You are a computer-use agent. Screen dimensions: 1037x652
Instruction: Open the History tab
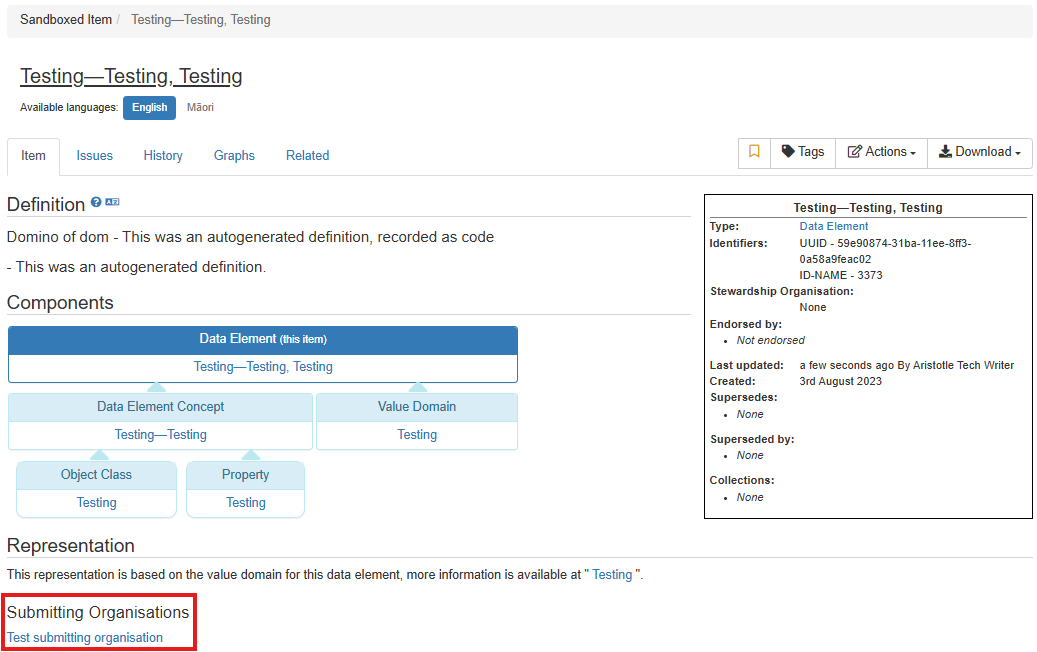coord(163,156)
